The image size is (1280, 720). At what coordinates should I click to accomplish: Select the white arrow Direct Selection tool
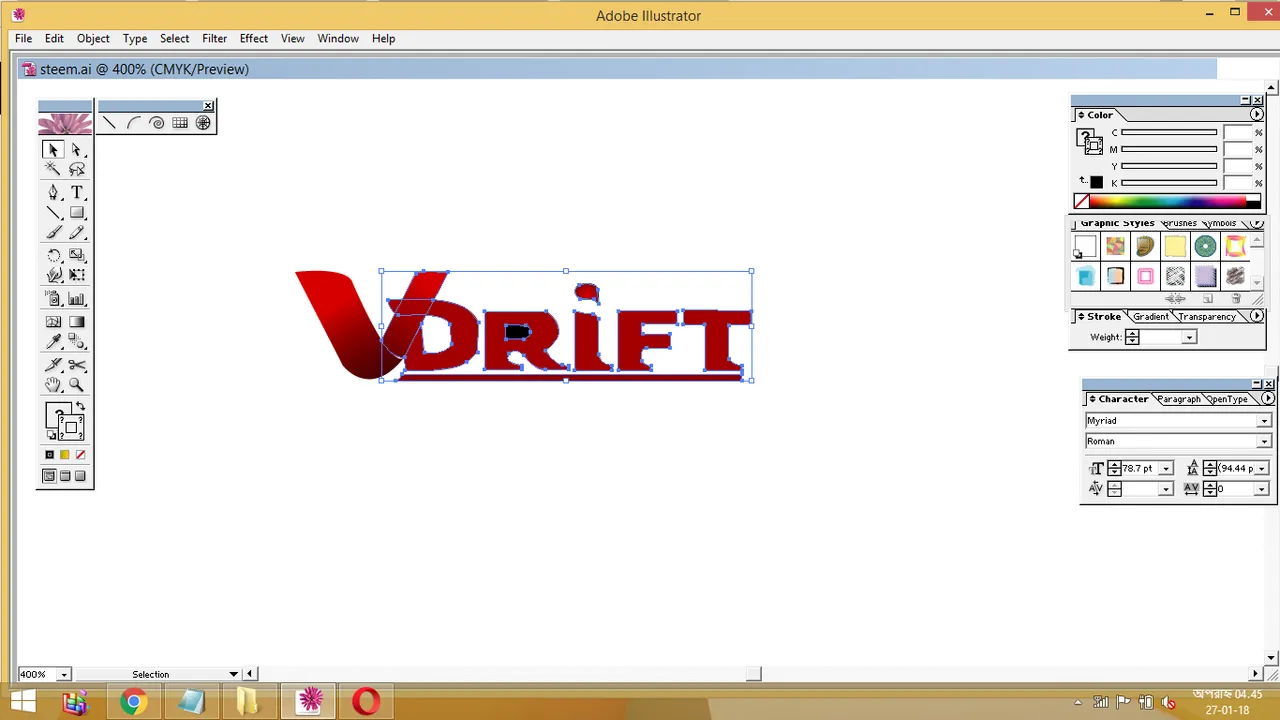tap(77, 150)
